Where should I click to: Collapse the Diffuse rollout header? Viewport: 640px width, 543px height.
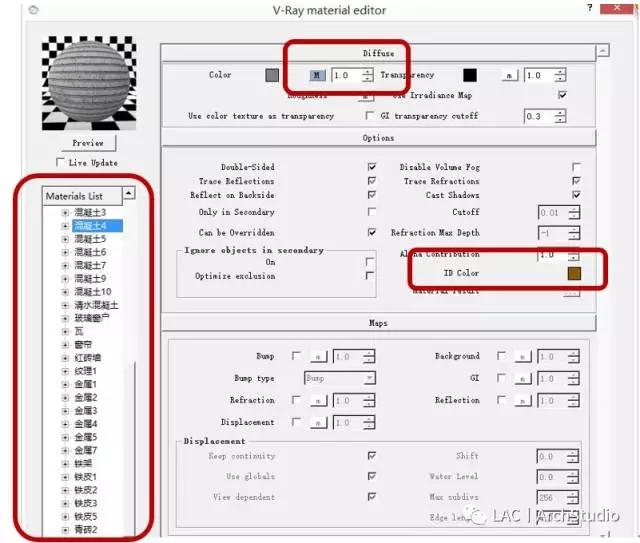tap(378, 53)
